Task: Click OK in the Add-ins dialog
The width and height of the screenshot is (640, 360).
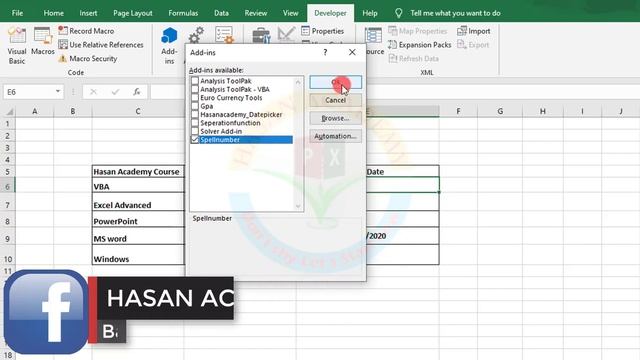Action: tap(336, 82)
